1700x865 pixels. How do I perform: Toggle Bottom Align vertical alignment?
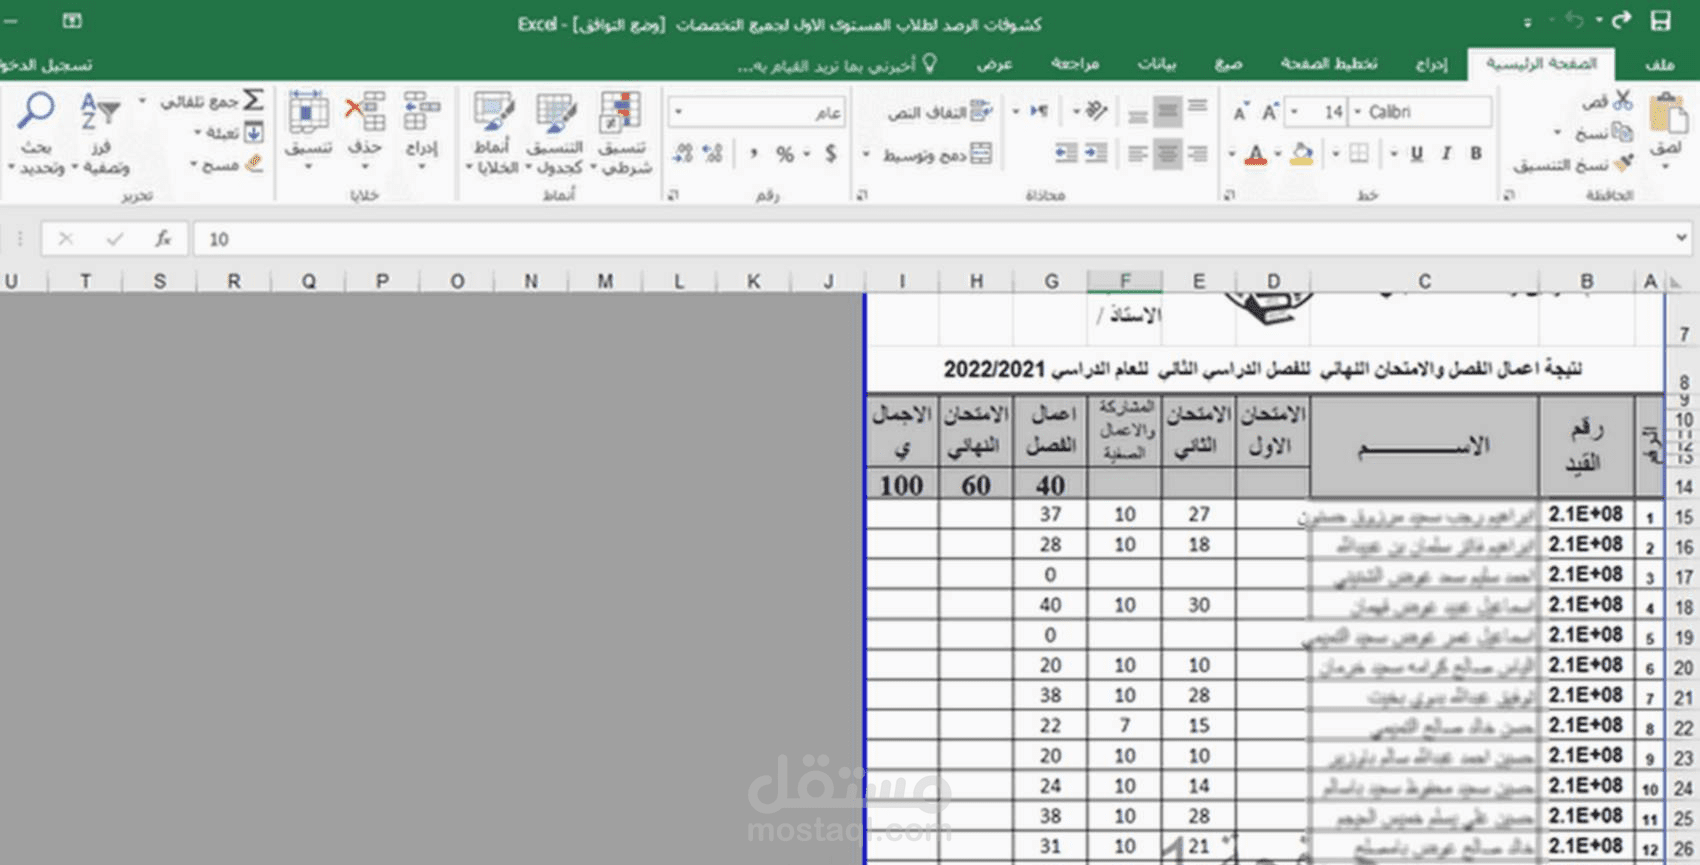click(x=1137, y=115)
